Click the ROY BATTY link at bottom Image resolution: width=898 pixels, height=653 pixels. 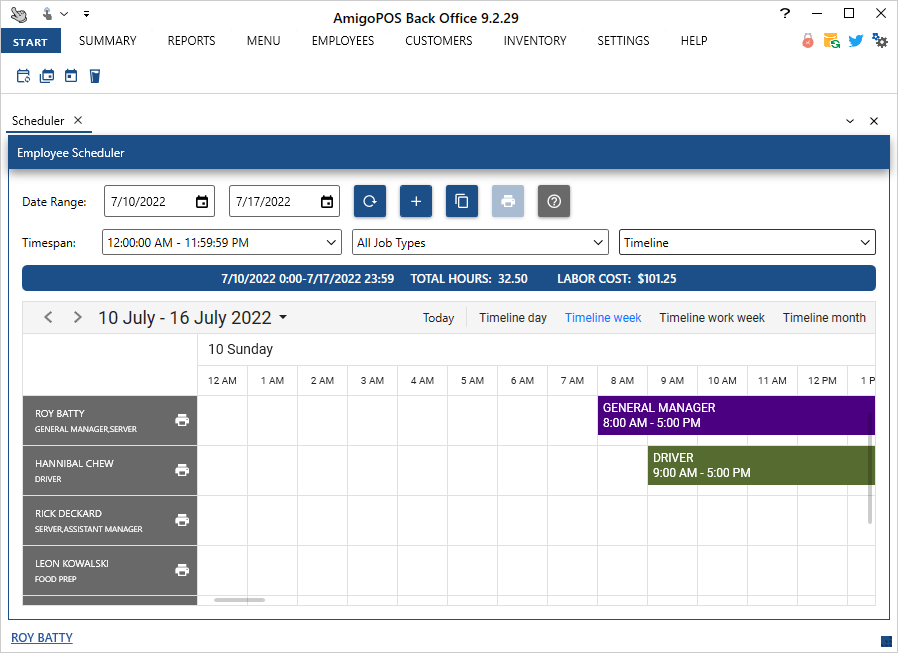(x=42, y=638)
